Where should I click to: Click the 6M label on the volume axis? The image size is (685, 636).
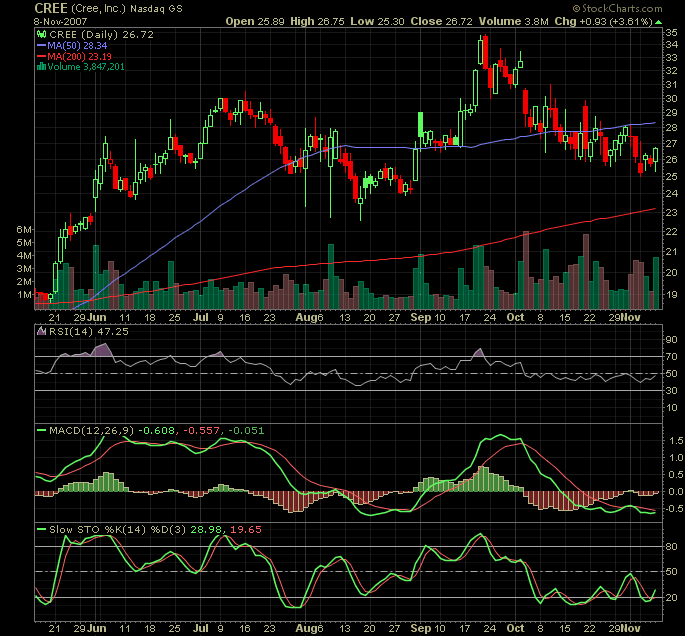click(24, 229)
